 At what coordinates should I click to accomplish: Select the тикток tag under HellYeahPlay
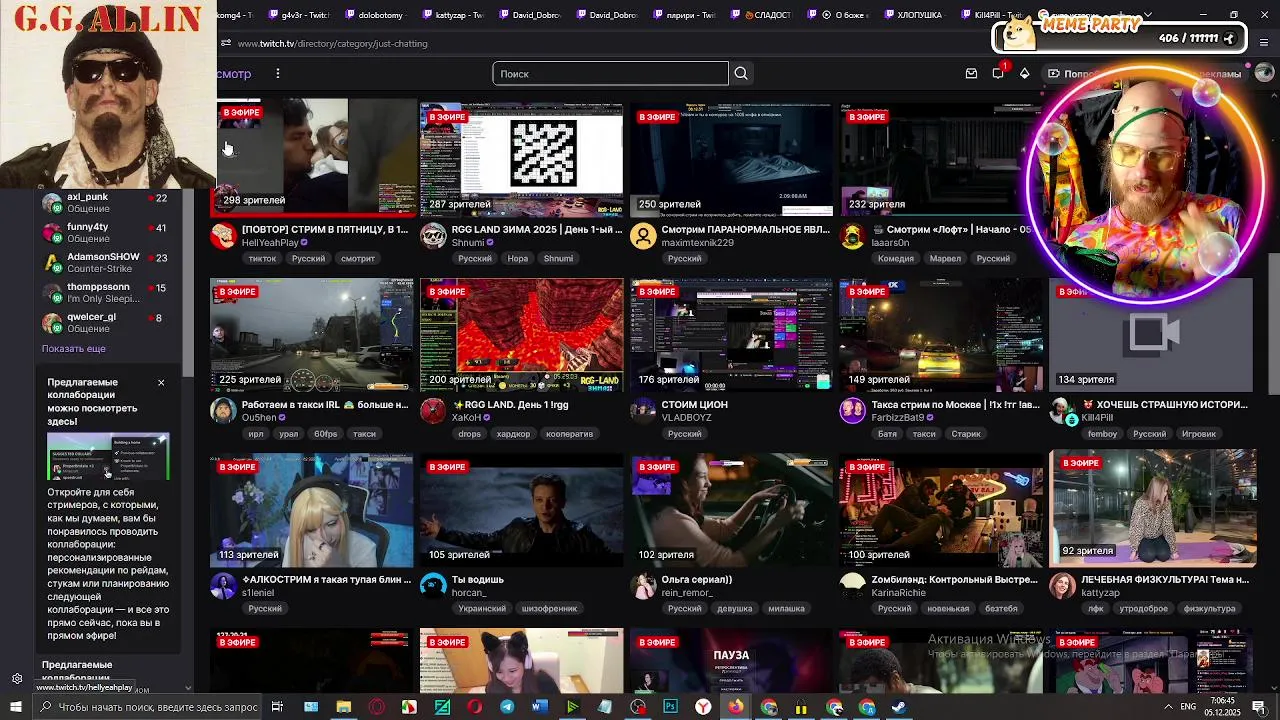coord(262,259)
